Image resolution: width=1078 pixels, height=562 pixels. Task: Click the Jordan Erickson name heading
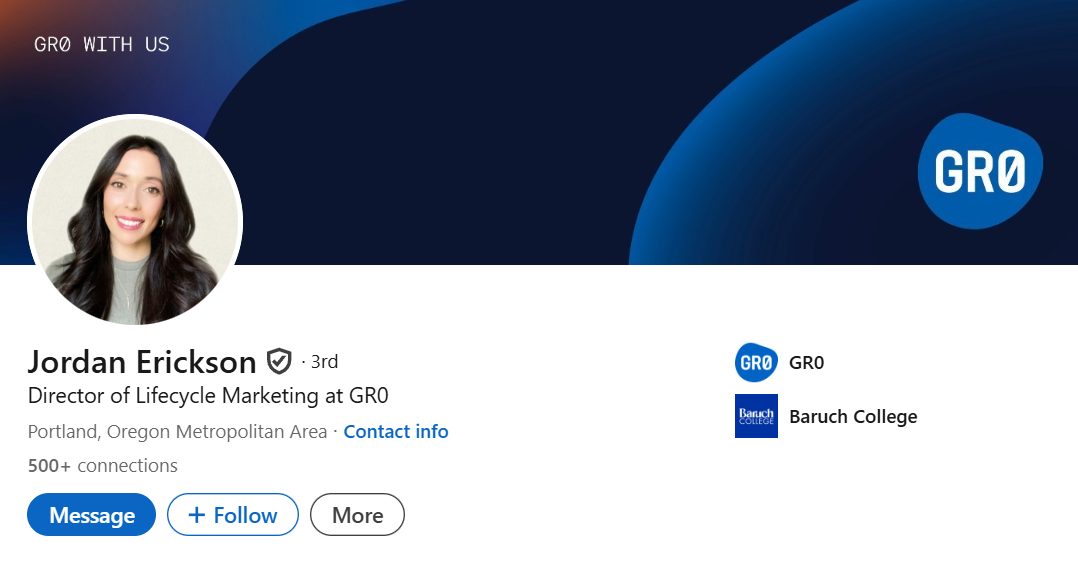pos(142,362)
